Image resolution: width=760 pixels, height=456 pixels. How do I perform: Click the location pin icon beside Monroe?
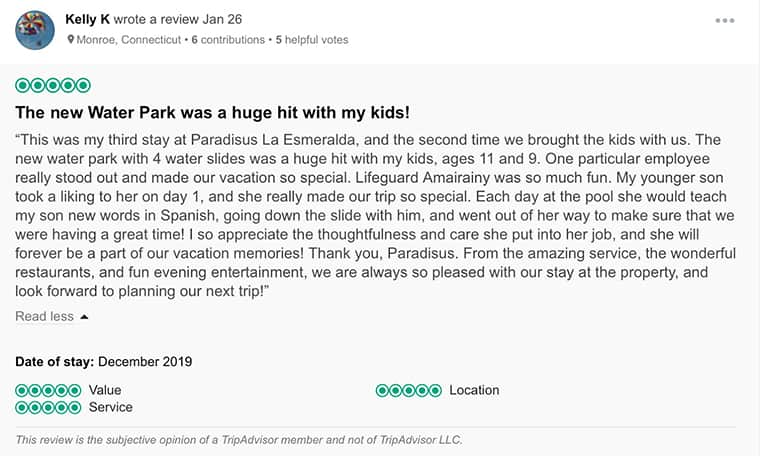click(x=71, y=40)
